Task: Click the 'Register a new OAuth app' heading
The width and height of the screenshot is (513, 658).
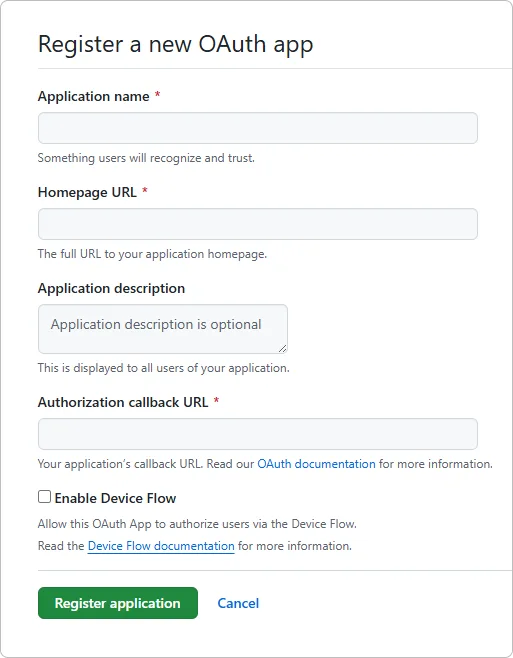Action: [x=175, y=44]
